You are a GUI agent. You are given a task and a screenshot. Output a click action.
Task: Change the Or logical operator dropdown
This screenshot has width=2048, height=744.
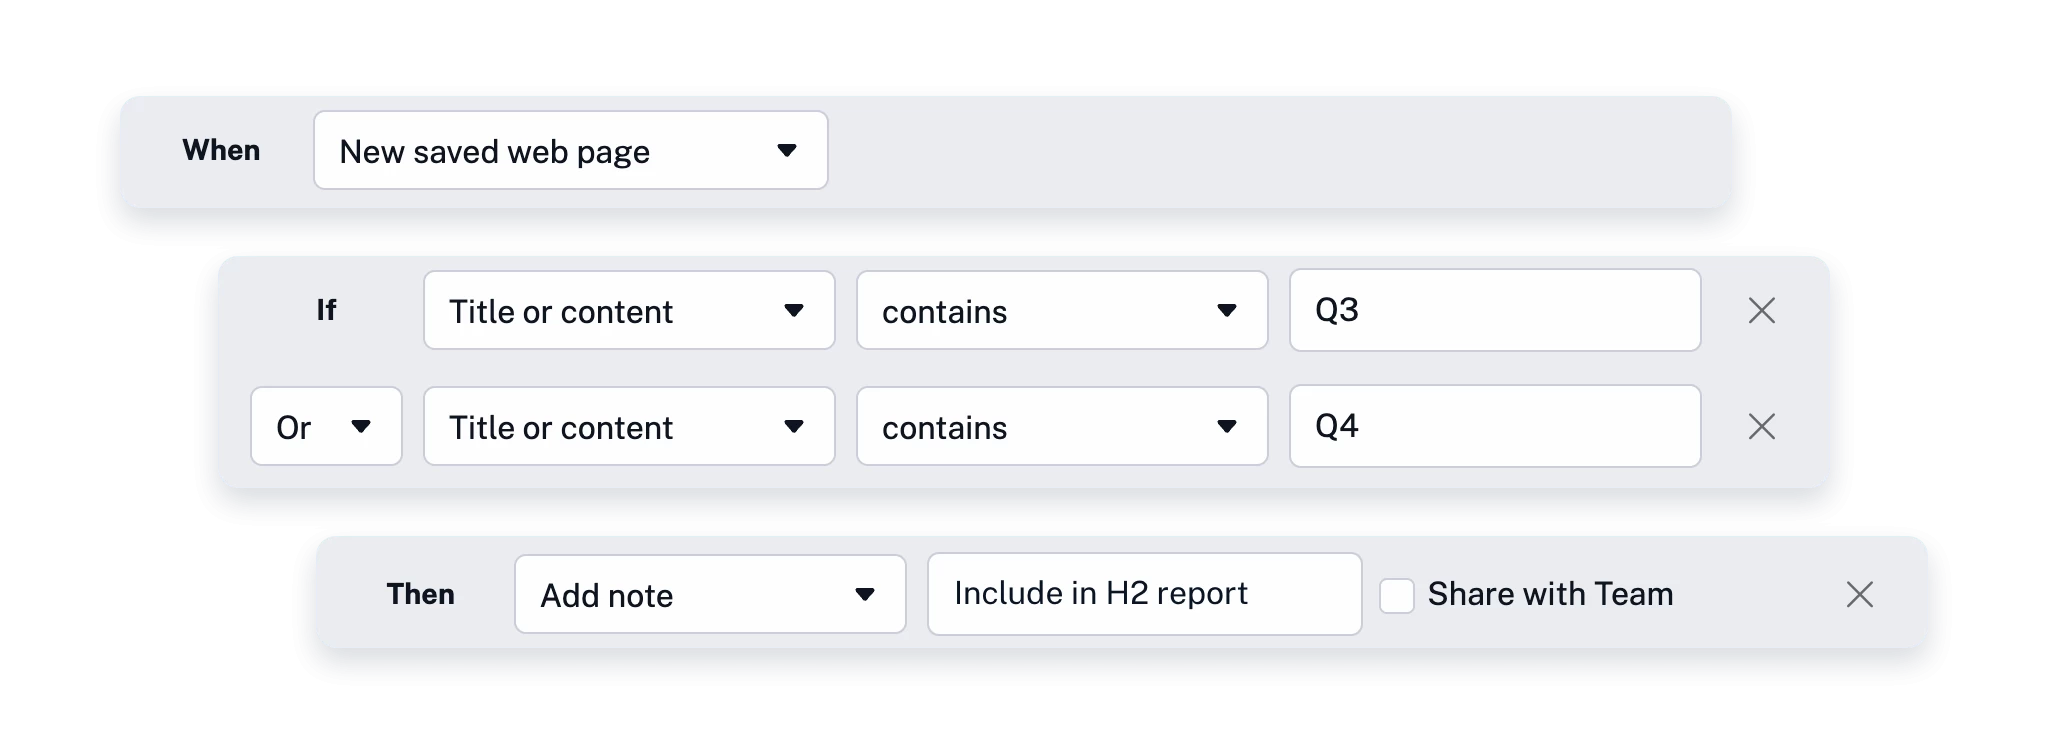tap(326, 427)
